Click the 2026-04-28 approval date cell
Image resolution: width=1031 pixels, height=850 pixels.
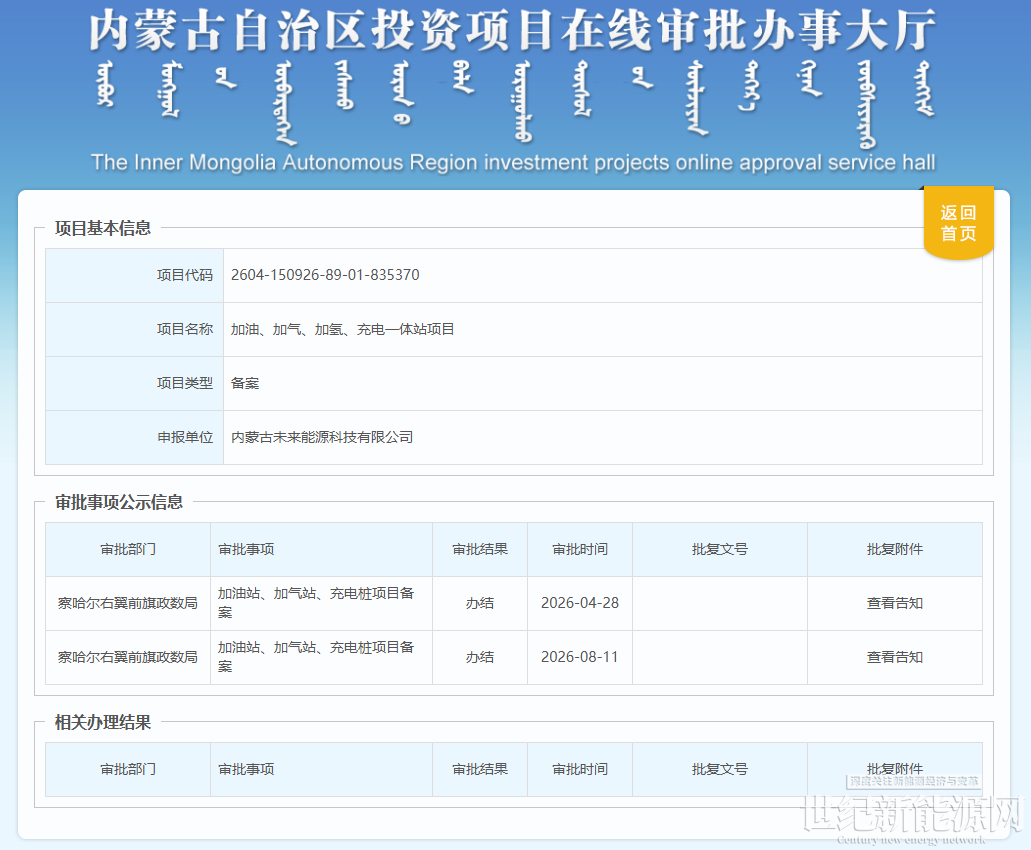click(579, 603)
